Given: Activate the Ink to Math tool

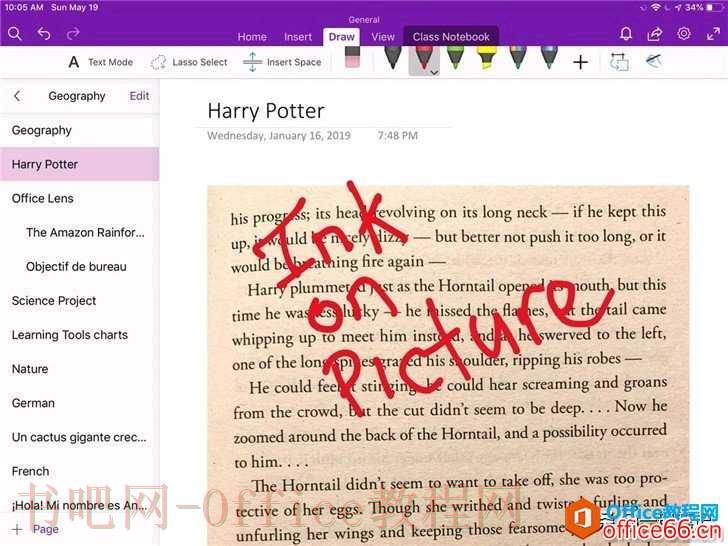Looking at the screenshot, I should pos(654,61).
